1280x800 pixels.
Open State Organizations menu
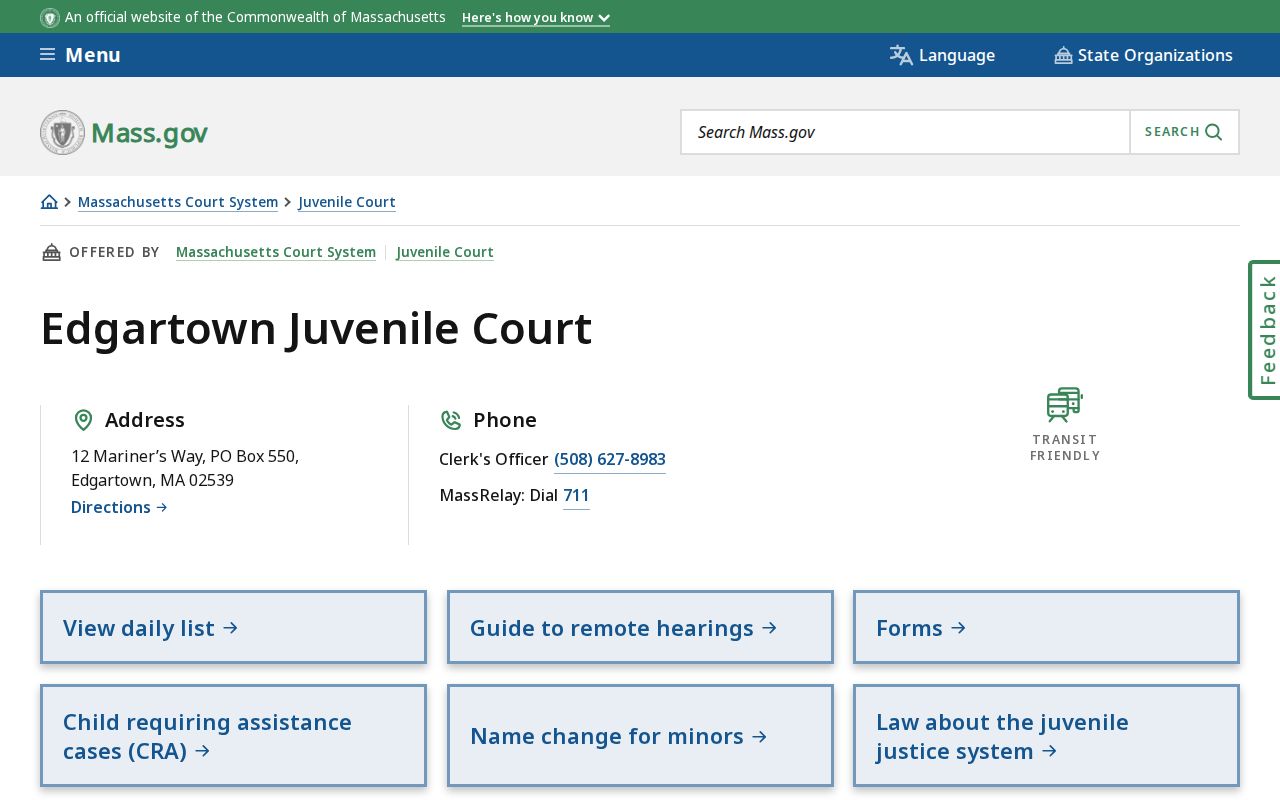1143,55
